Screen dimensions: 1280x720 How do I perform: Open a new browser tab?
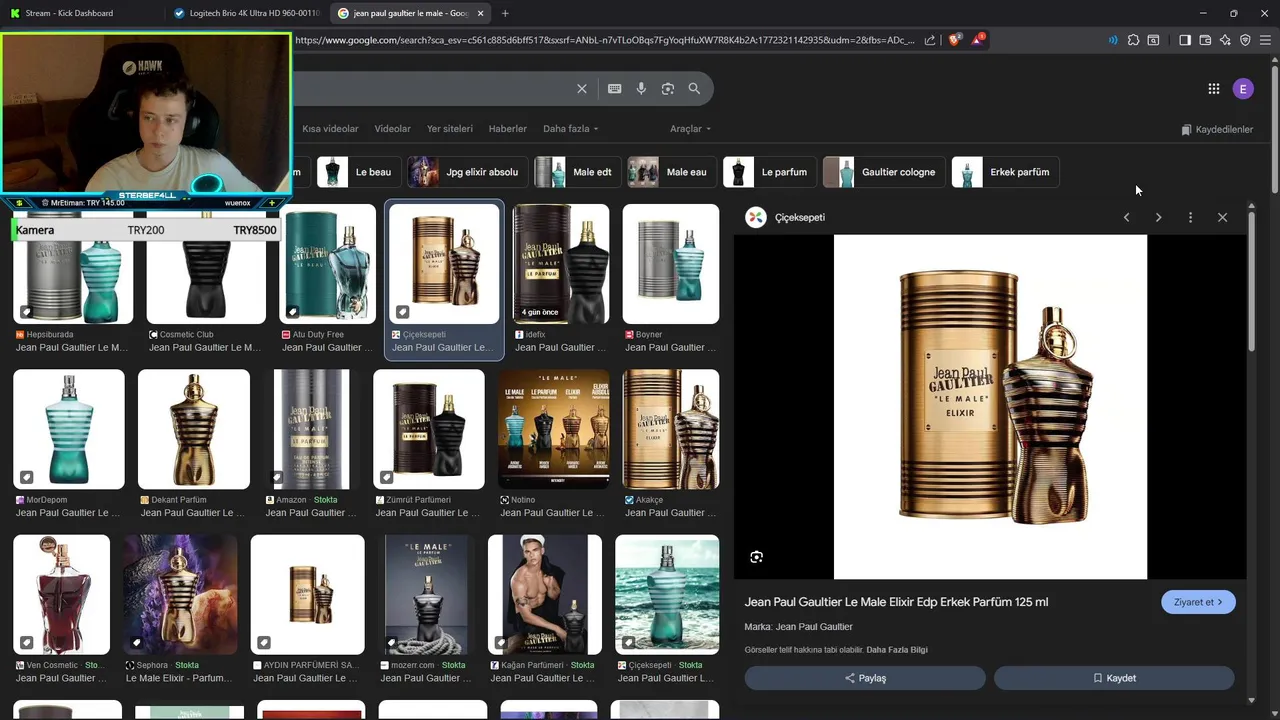point(505,13)
